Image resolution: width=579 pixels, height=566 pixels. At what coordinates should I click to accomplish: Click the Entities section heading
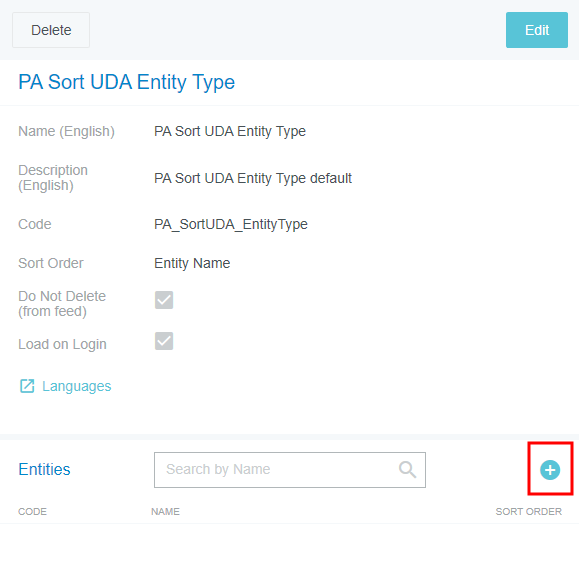[44, 469]
